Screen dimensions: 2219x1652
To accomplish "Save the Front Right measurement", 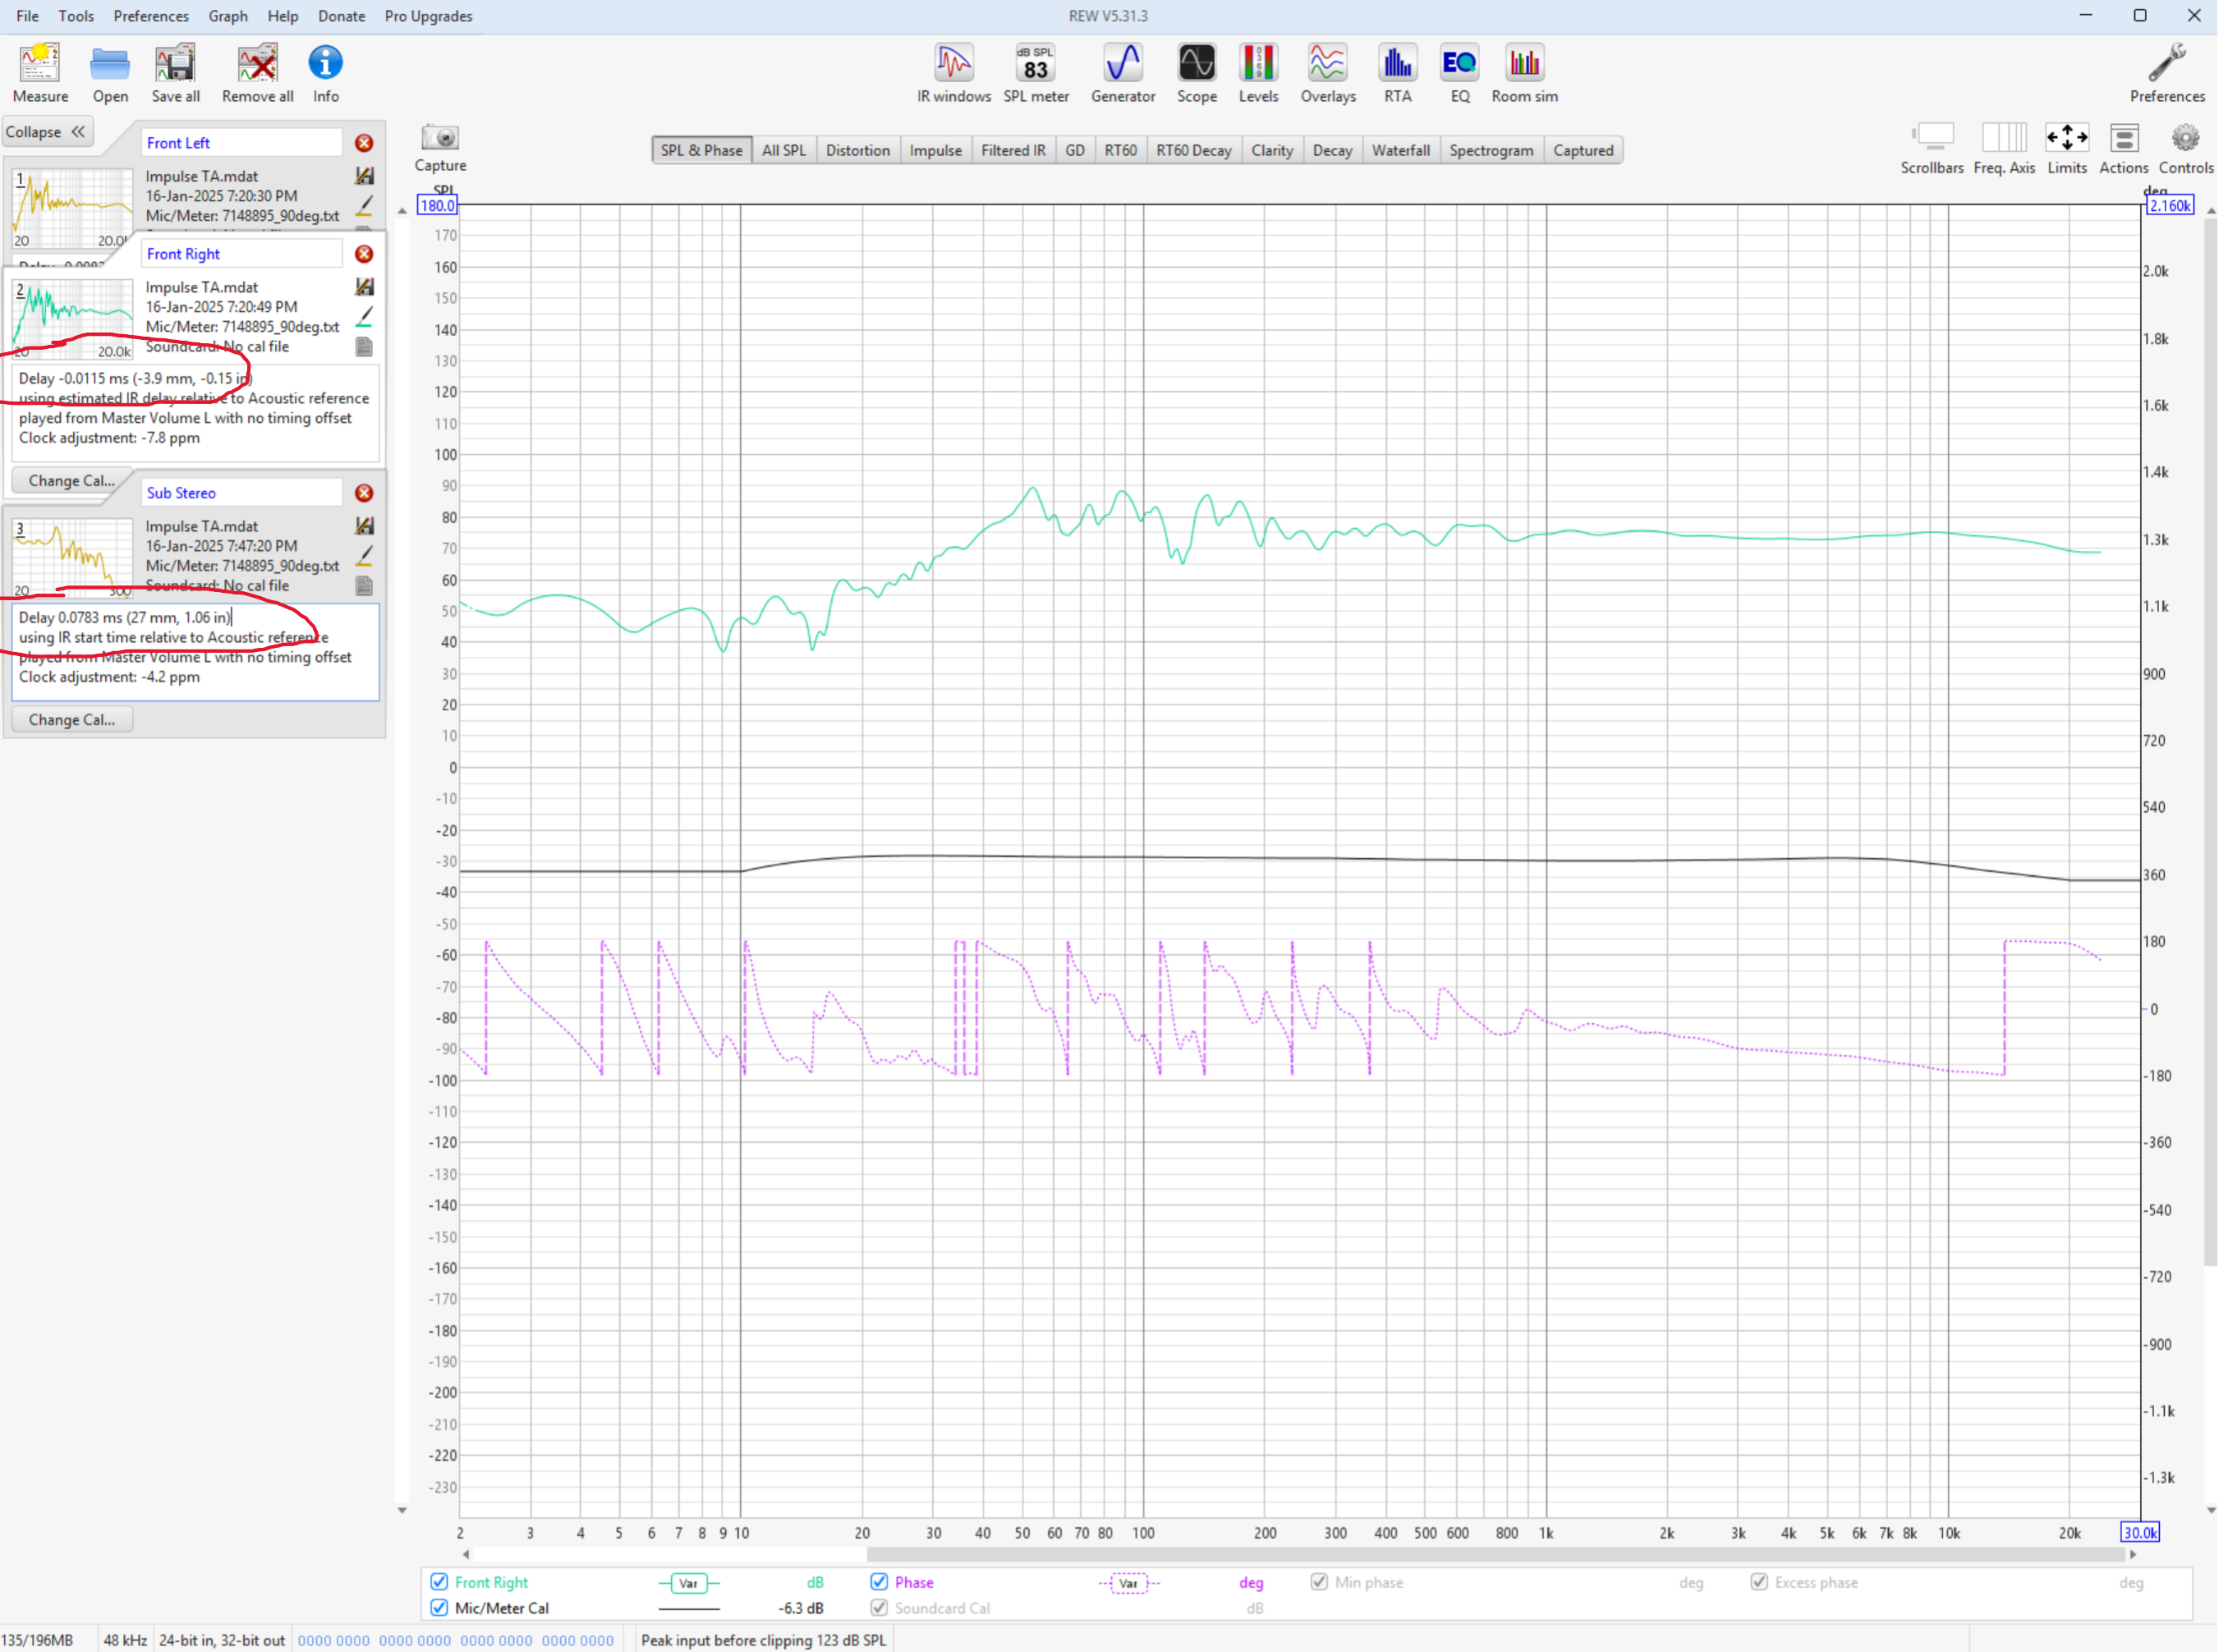I will 364,287.
